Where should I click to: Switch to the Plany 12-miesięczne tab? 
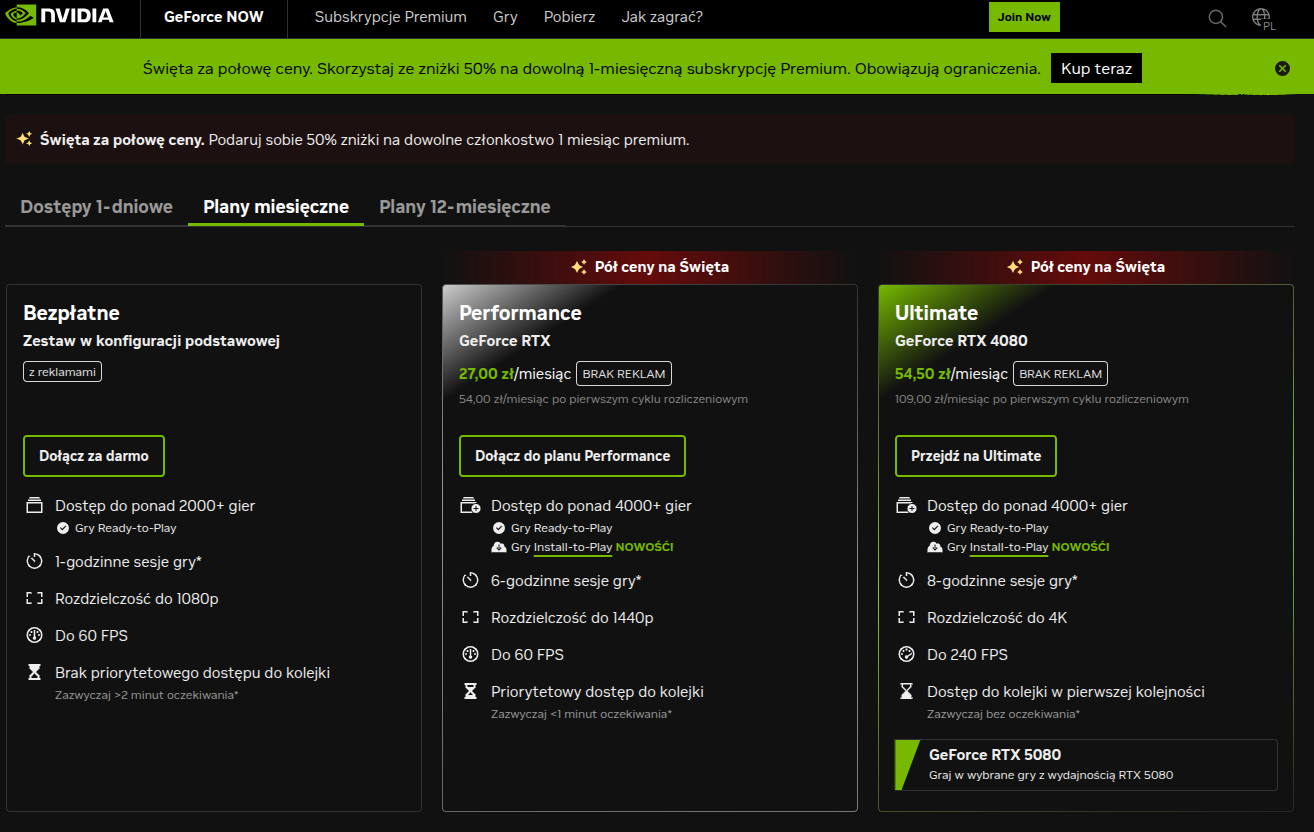coord(464,206)
